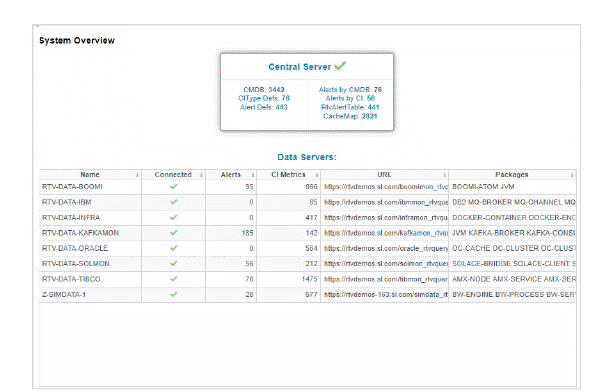Image resolution: width=615 pixels, height=391 pixels.
Task: Click the CIType Defs: 78 statistic
Action: click(x=264, y=98)
